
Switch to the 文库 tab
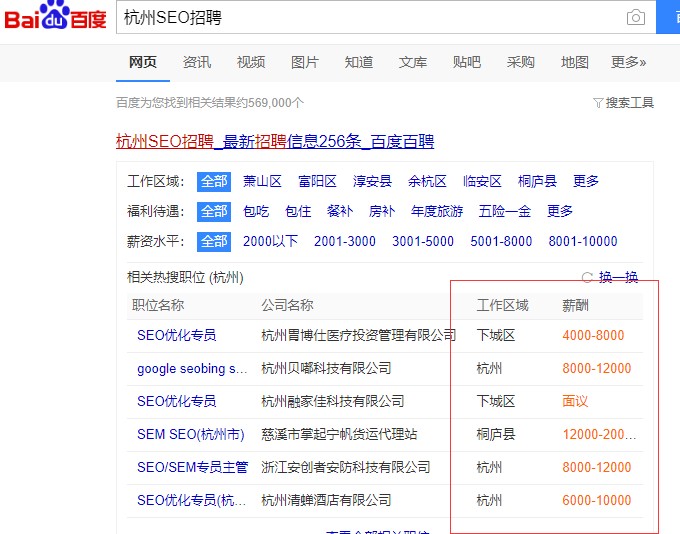[413, 62]
